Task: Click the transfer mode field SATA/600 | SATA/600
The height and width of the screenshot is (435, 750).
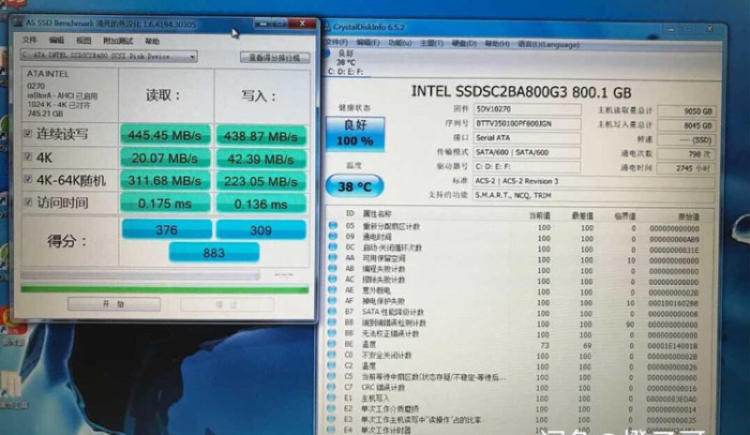Action: click(x=527, y=152)
